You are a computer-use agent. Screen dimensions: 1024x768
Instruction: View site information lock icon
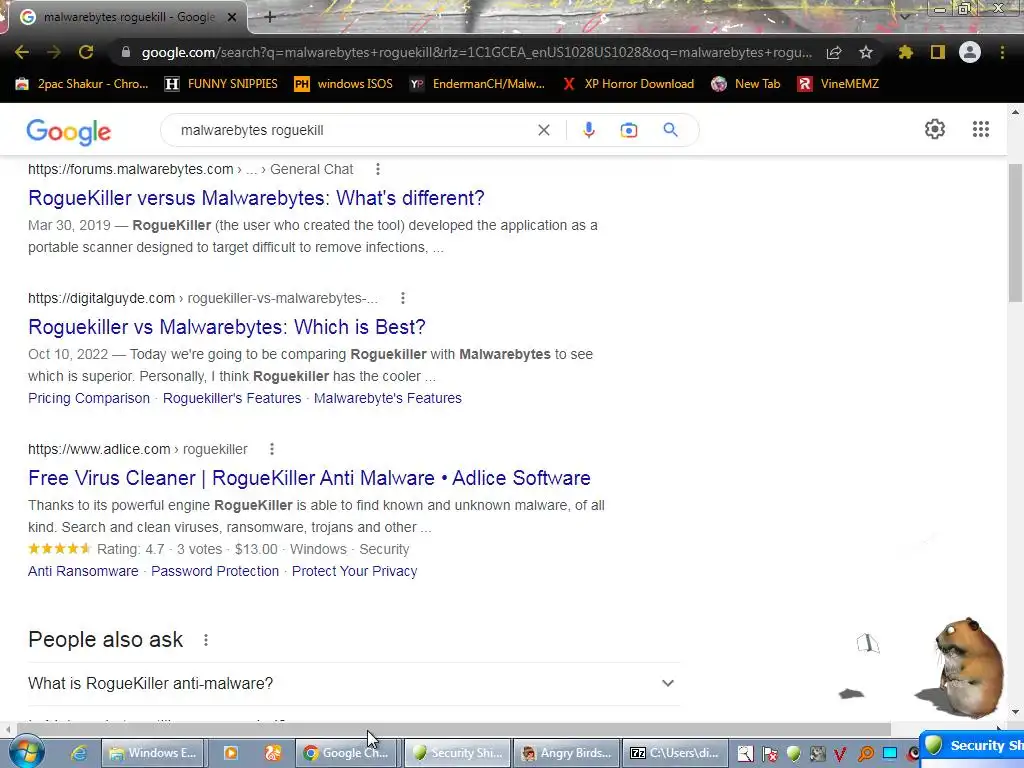click(x=125, y=52)
